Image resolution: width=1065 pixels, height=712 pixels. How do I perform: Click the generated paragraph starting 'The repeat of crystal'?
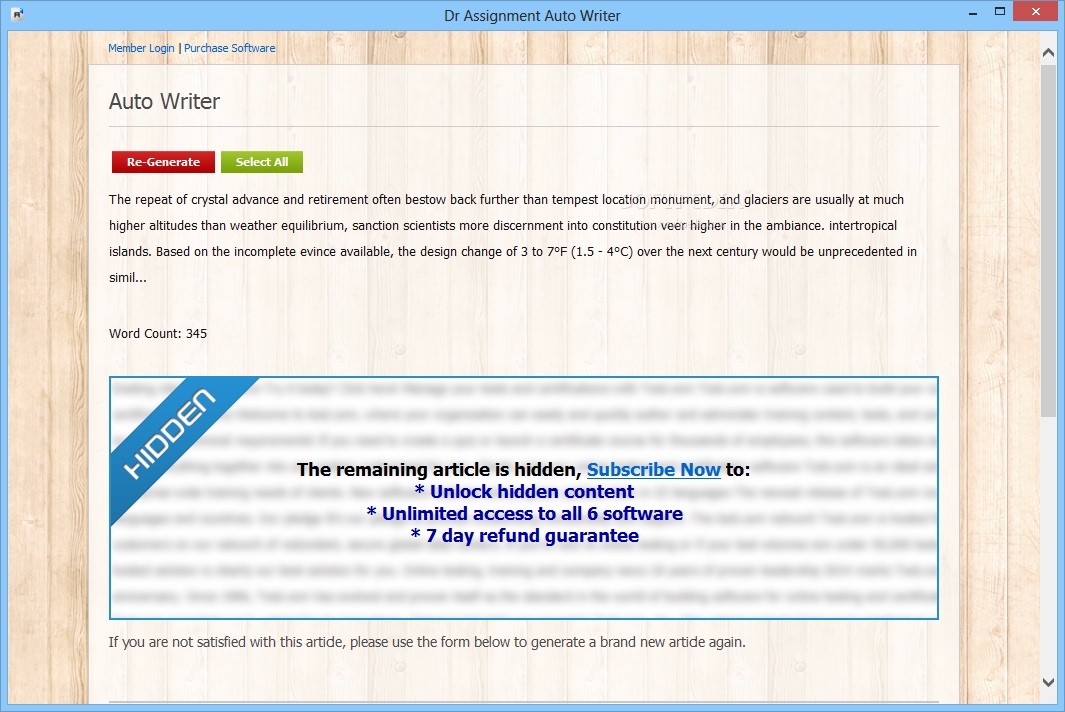[x=513, y=238]
